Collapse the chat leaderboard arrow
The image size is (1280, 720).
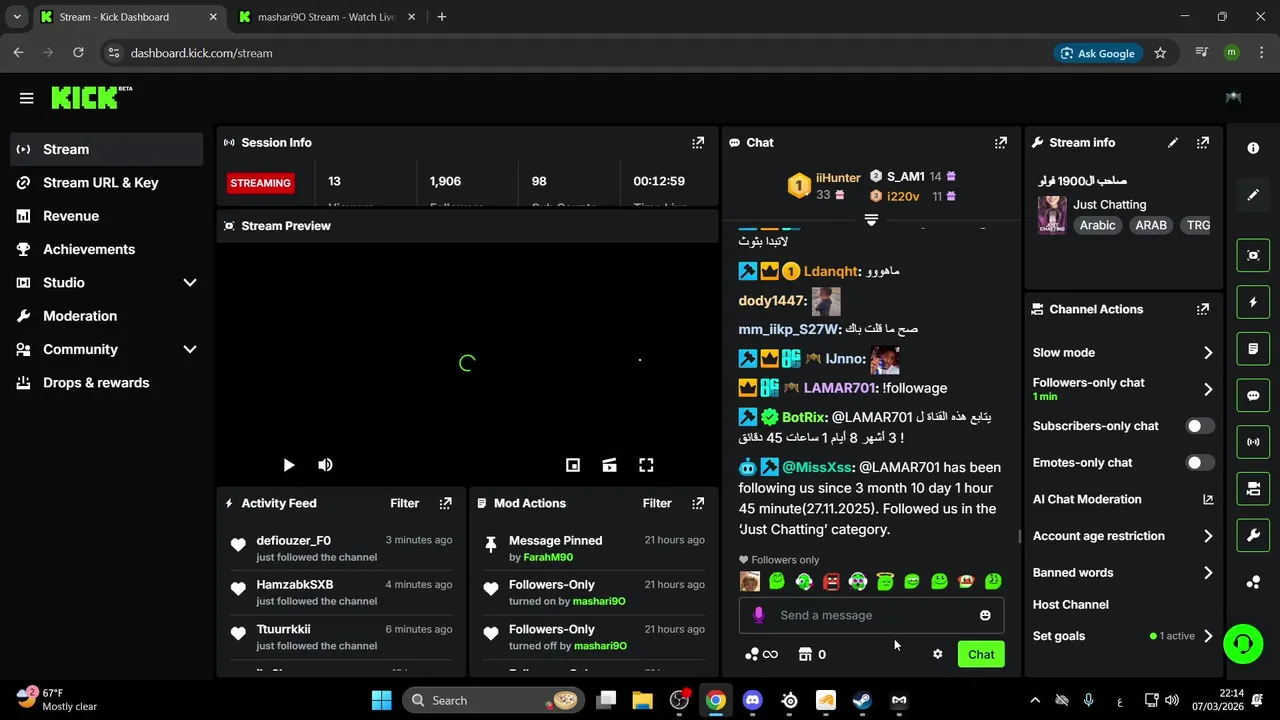[x=871, y=220]
